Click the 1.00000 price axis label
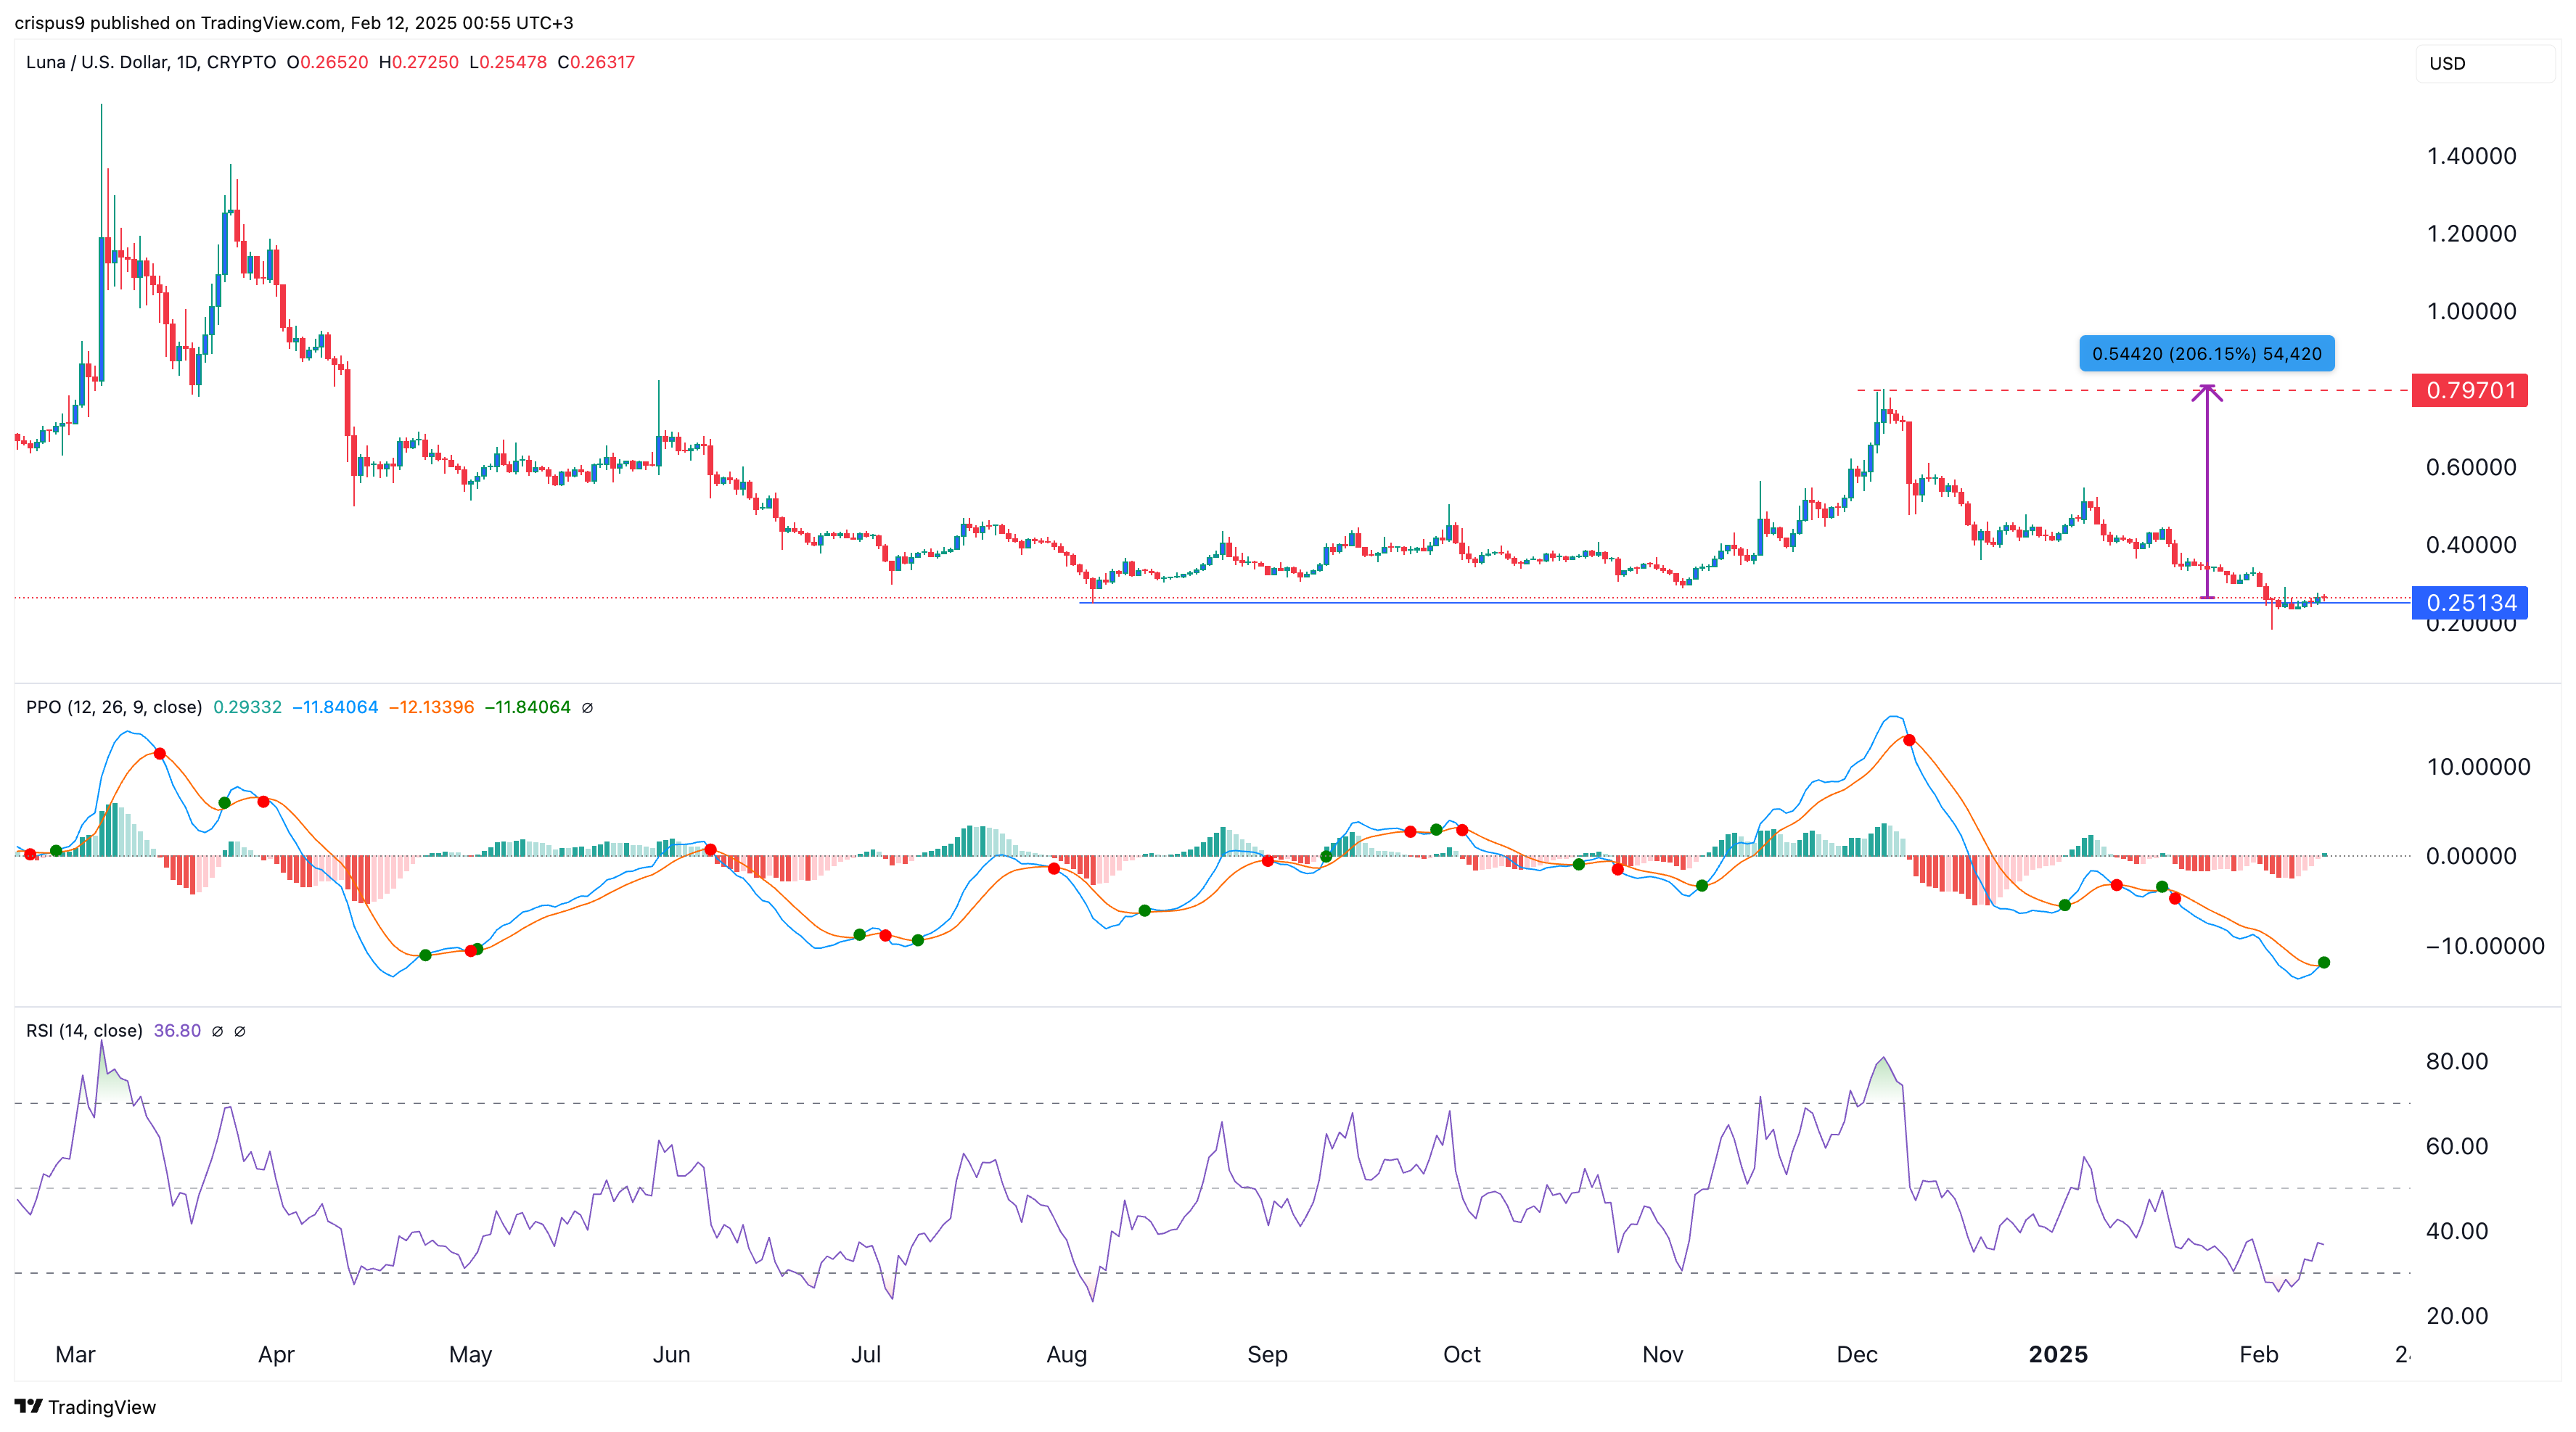The height and width of the screenshot is (1432, 2576). [x=2471, y=312]
